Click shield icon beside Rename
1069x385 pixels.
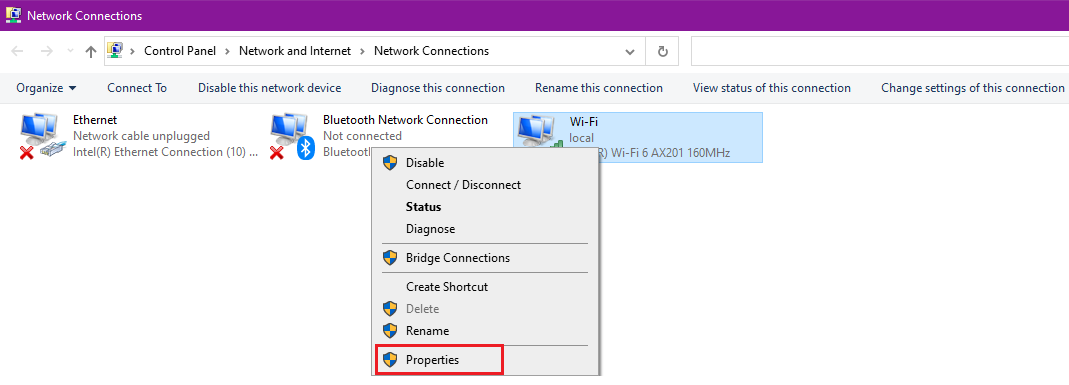pyautogui.click(x=390, y=330)
